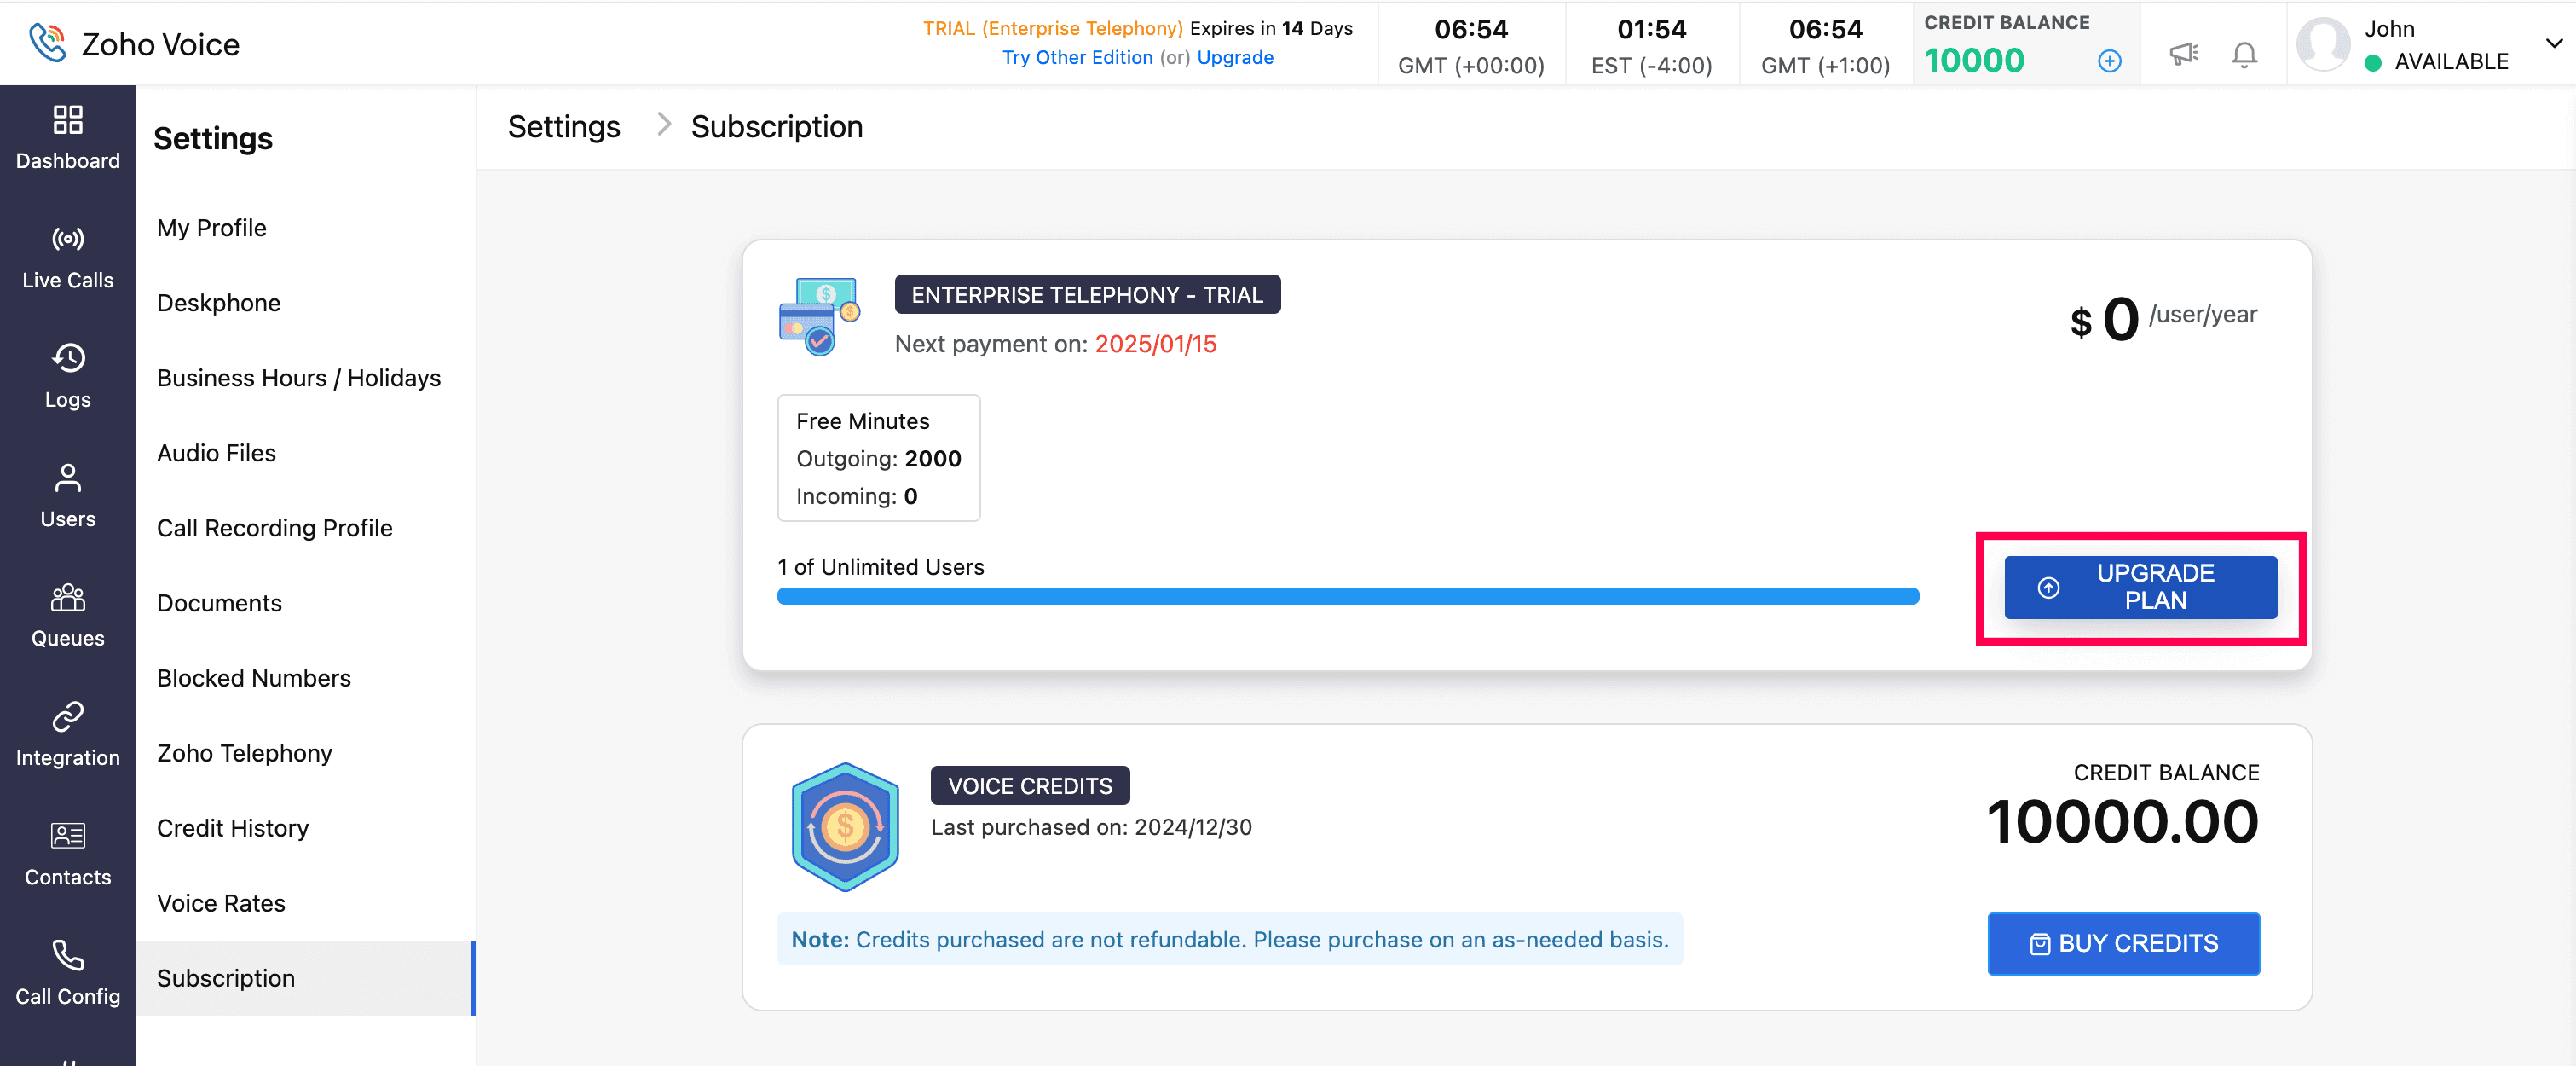2576x1066 pixels.
Task: Add credits using the plus icon
Action: tap(2109, 61)
